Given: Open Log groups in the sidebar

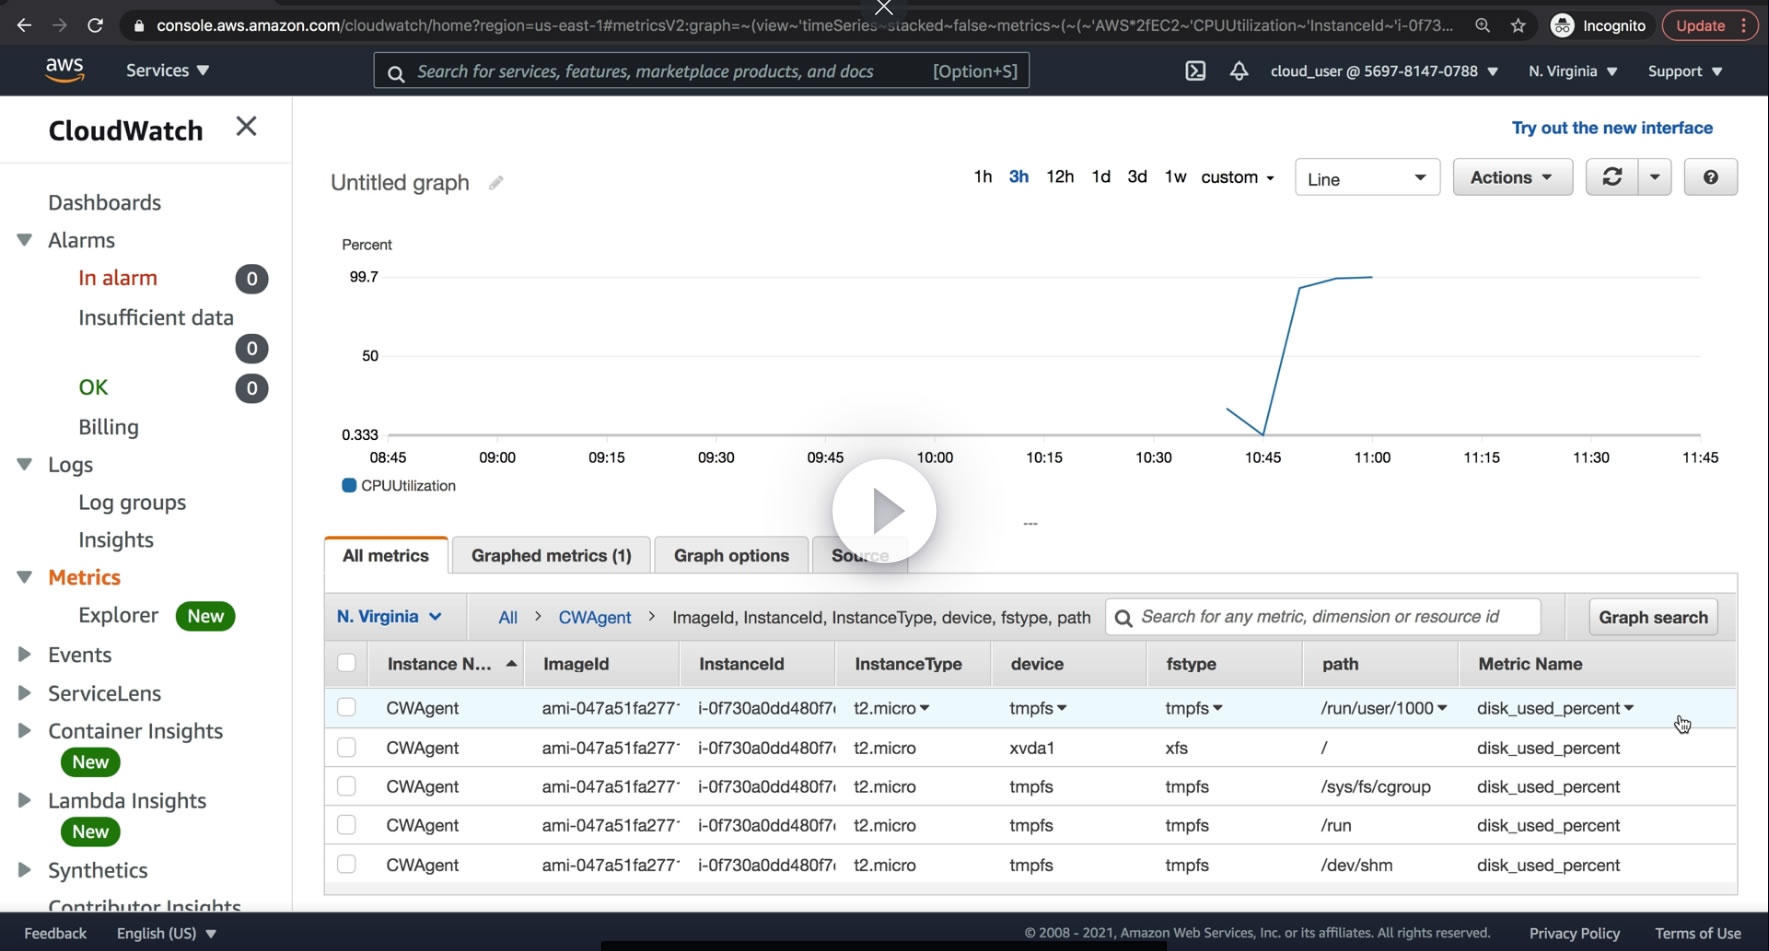Looking at the screenshot, I should click(132, 502).
